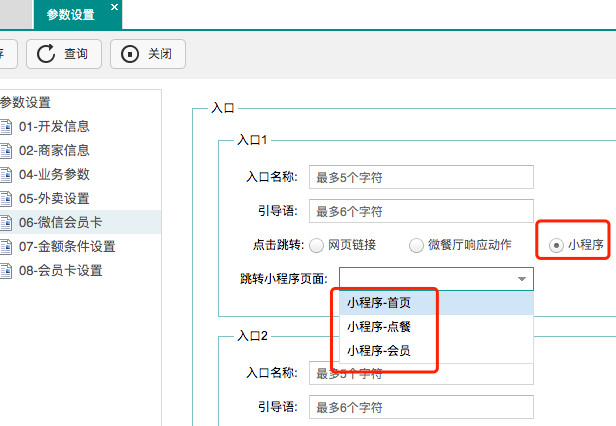Open 06-微信会员卡 in the settings tree
The width and height of the screenshot is (616, 426).
pyautogui.click(x=60, y=222)
